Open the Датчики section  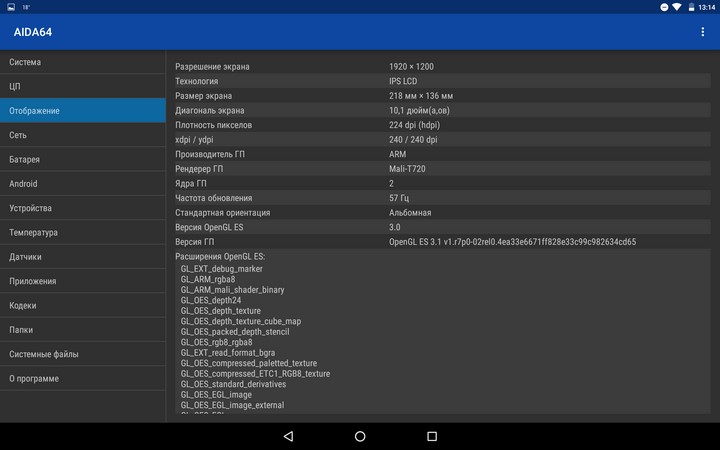pyautogui.click(x=83, y=257)
